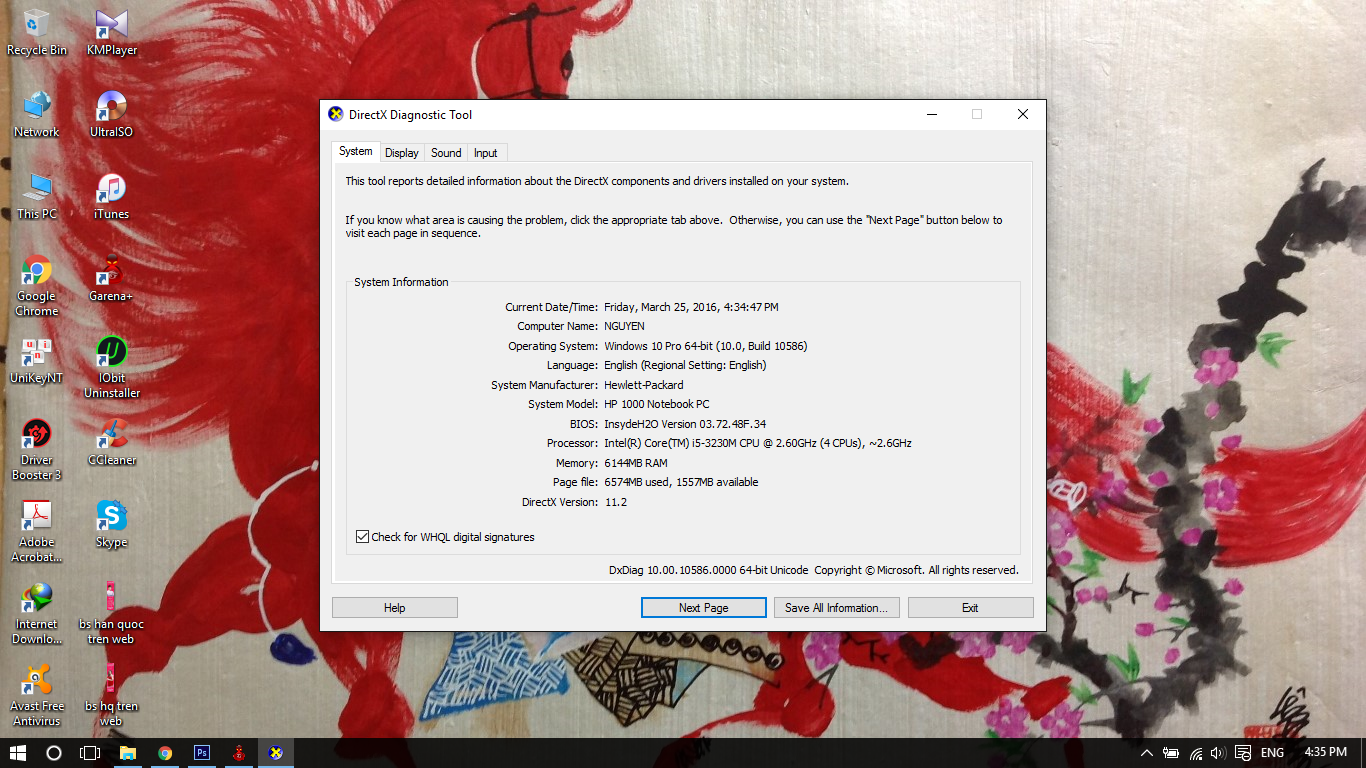Click the 6144MB RAM value
The height and width of the screenshot is (768, 1366).
click(636, 463)
